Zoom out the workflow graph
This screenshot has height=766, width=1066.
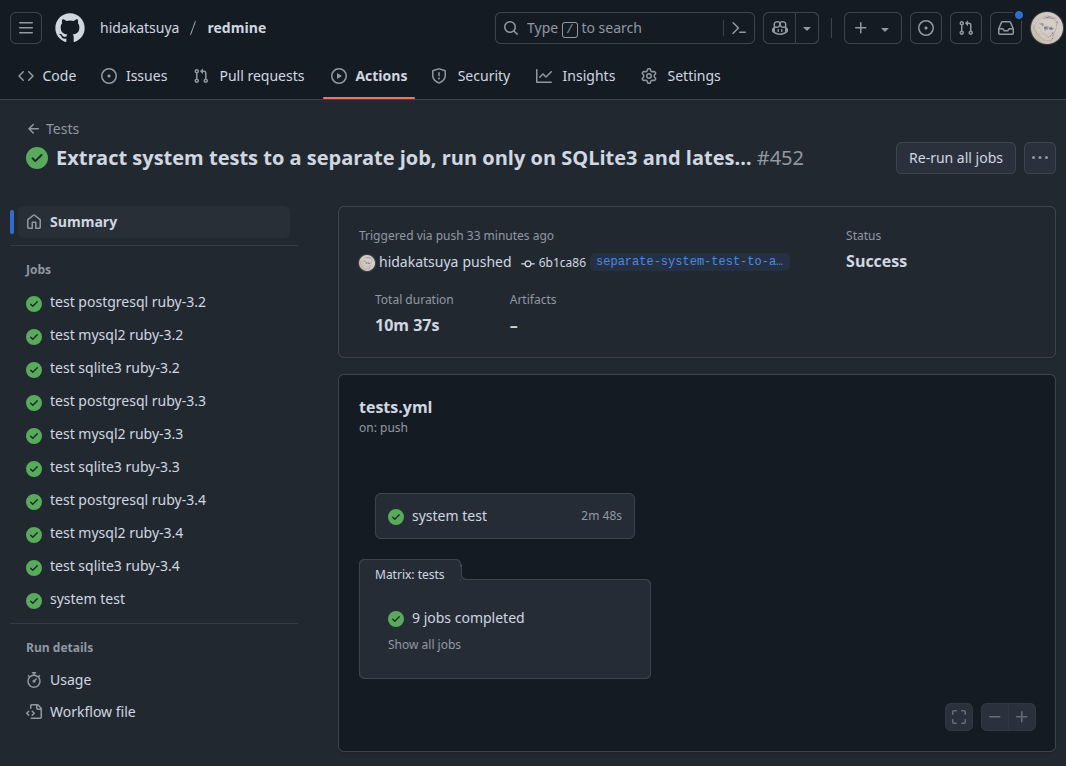[x=994, y=717]
